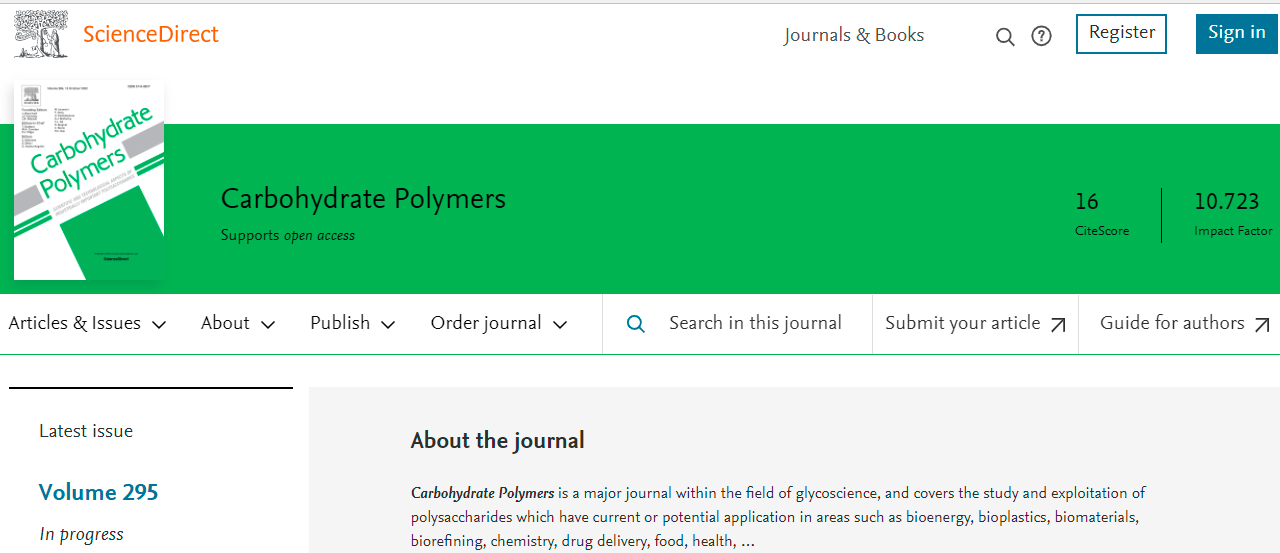Click arrow icon next to Guide for authors
Image resolution: width=1280 pixels, height=553 pixels.
coord(1262,324)
